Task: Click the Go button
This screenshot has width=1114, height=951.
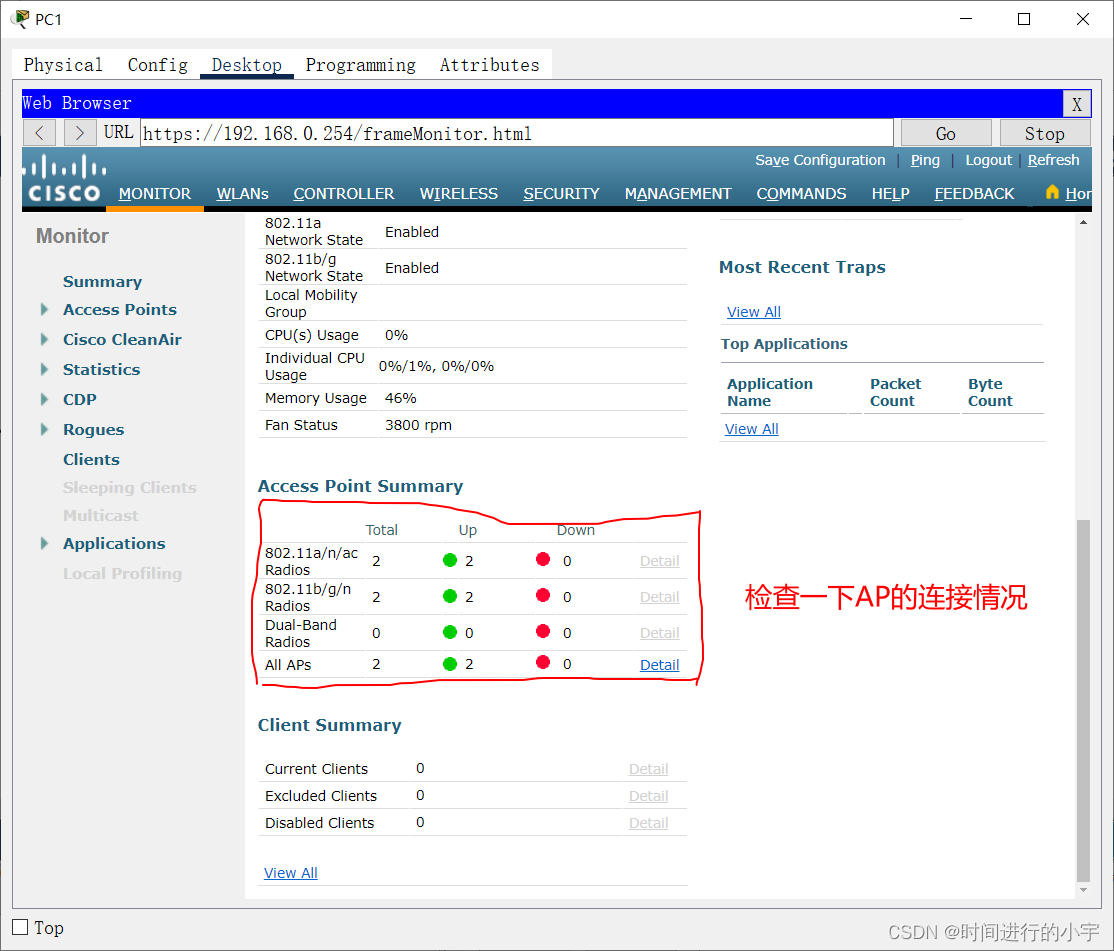Action: pyautogui.click(x=944, y=132)
